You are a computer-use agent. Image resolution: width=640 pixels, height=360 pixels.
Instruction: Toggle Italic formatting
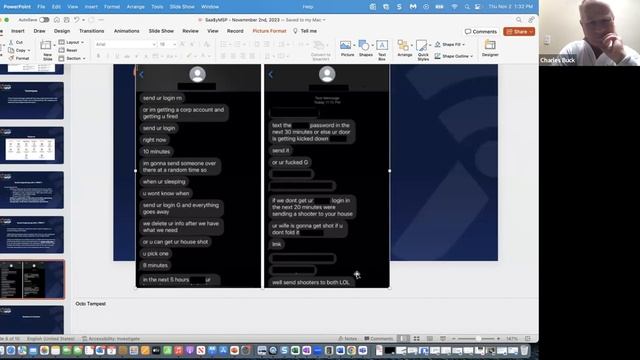click(x=108, y=56)
